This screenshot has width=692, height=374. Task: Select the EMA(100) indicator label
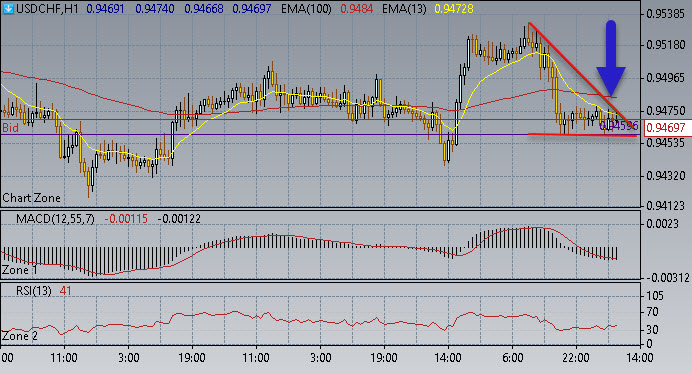click(x=306, y=9)
